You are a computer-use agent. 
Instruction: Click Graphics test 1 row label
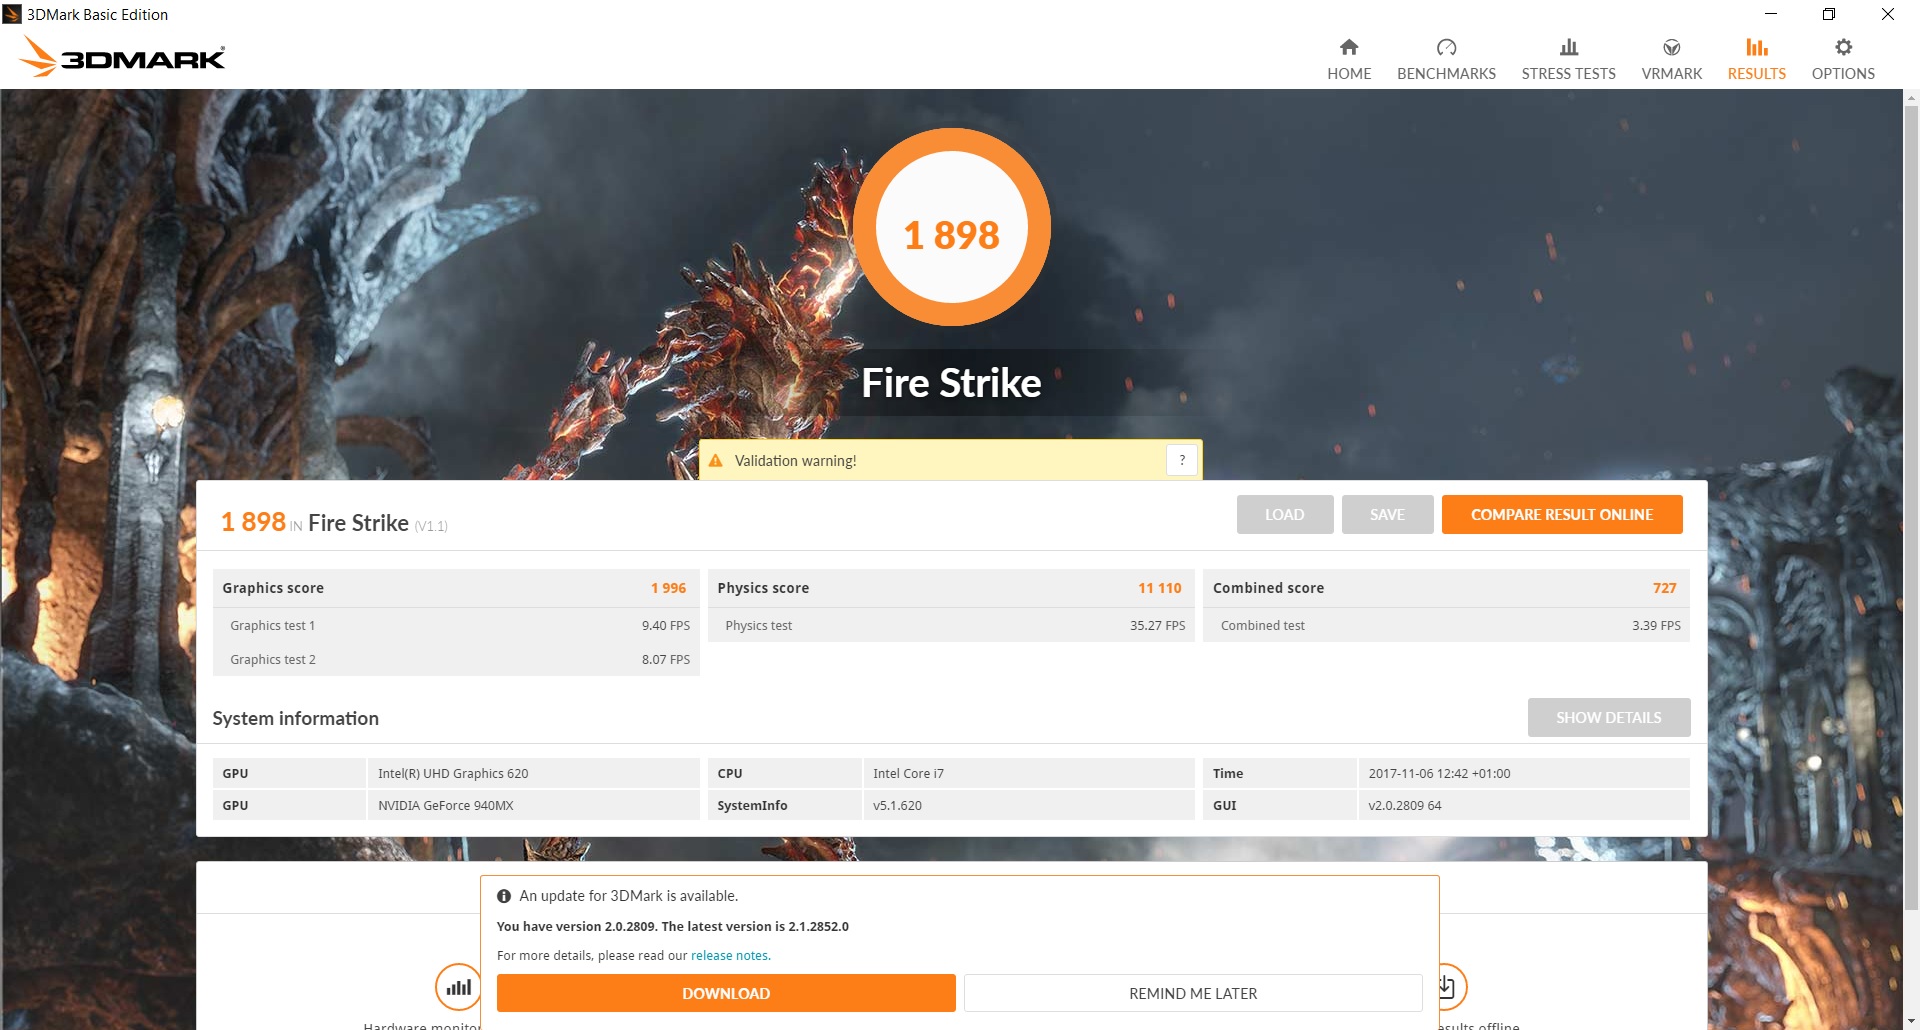tap(272, 626)
